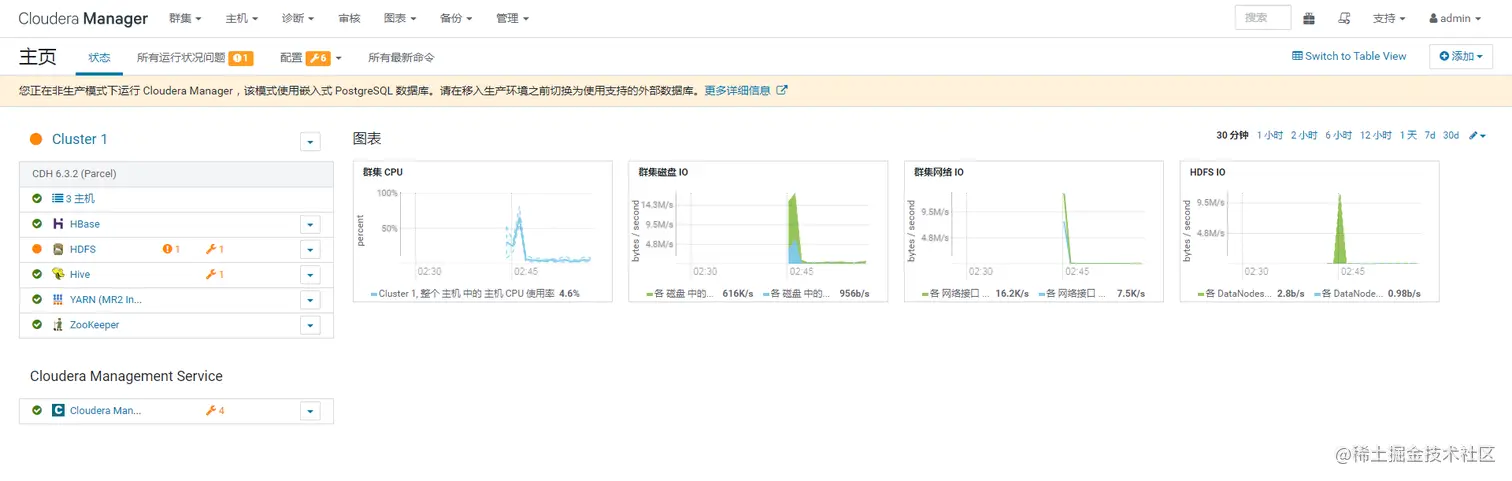Open the 主机 menu
The width and height of the screenshot is (1512, 481).
click(242, 18)
